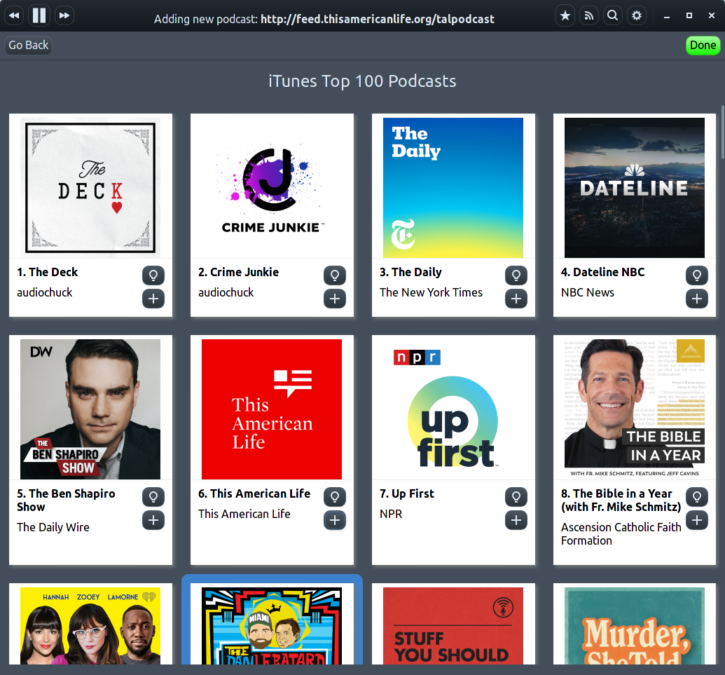Click the feed URL in title bar
Screen dimensions: 725x675
377,19
